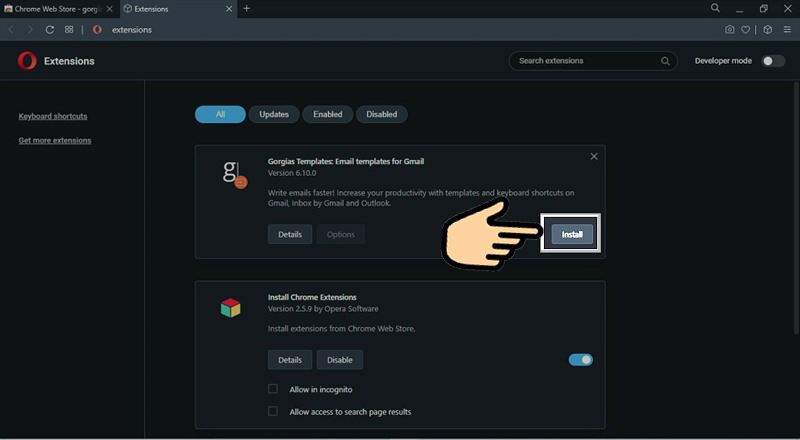The width and height of the screenshot is (800, 440).
Task: Switch to the Extensions browser tab
Action: pos(179,9)
